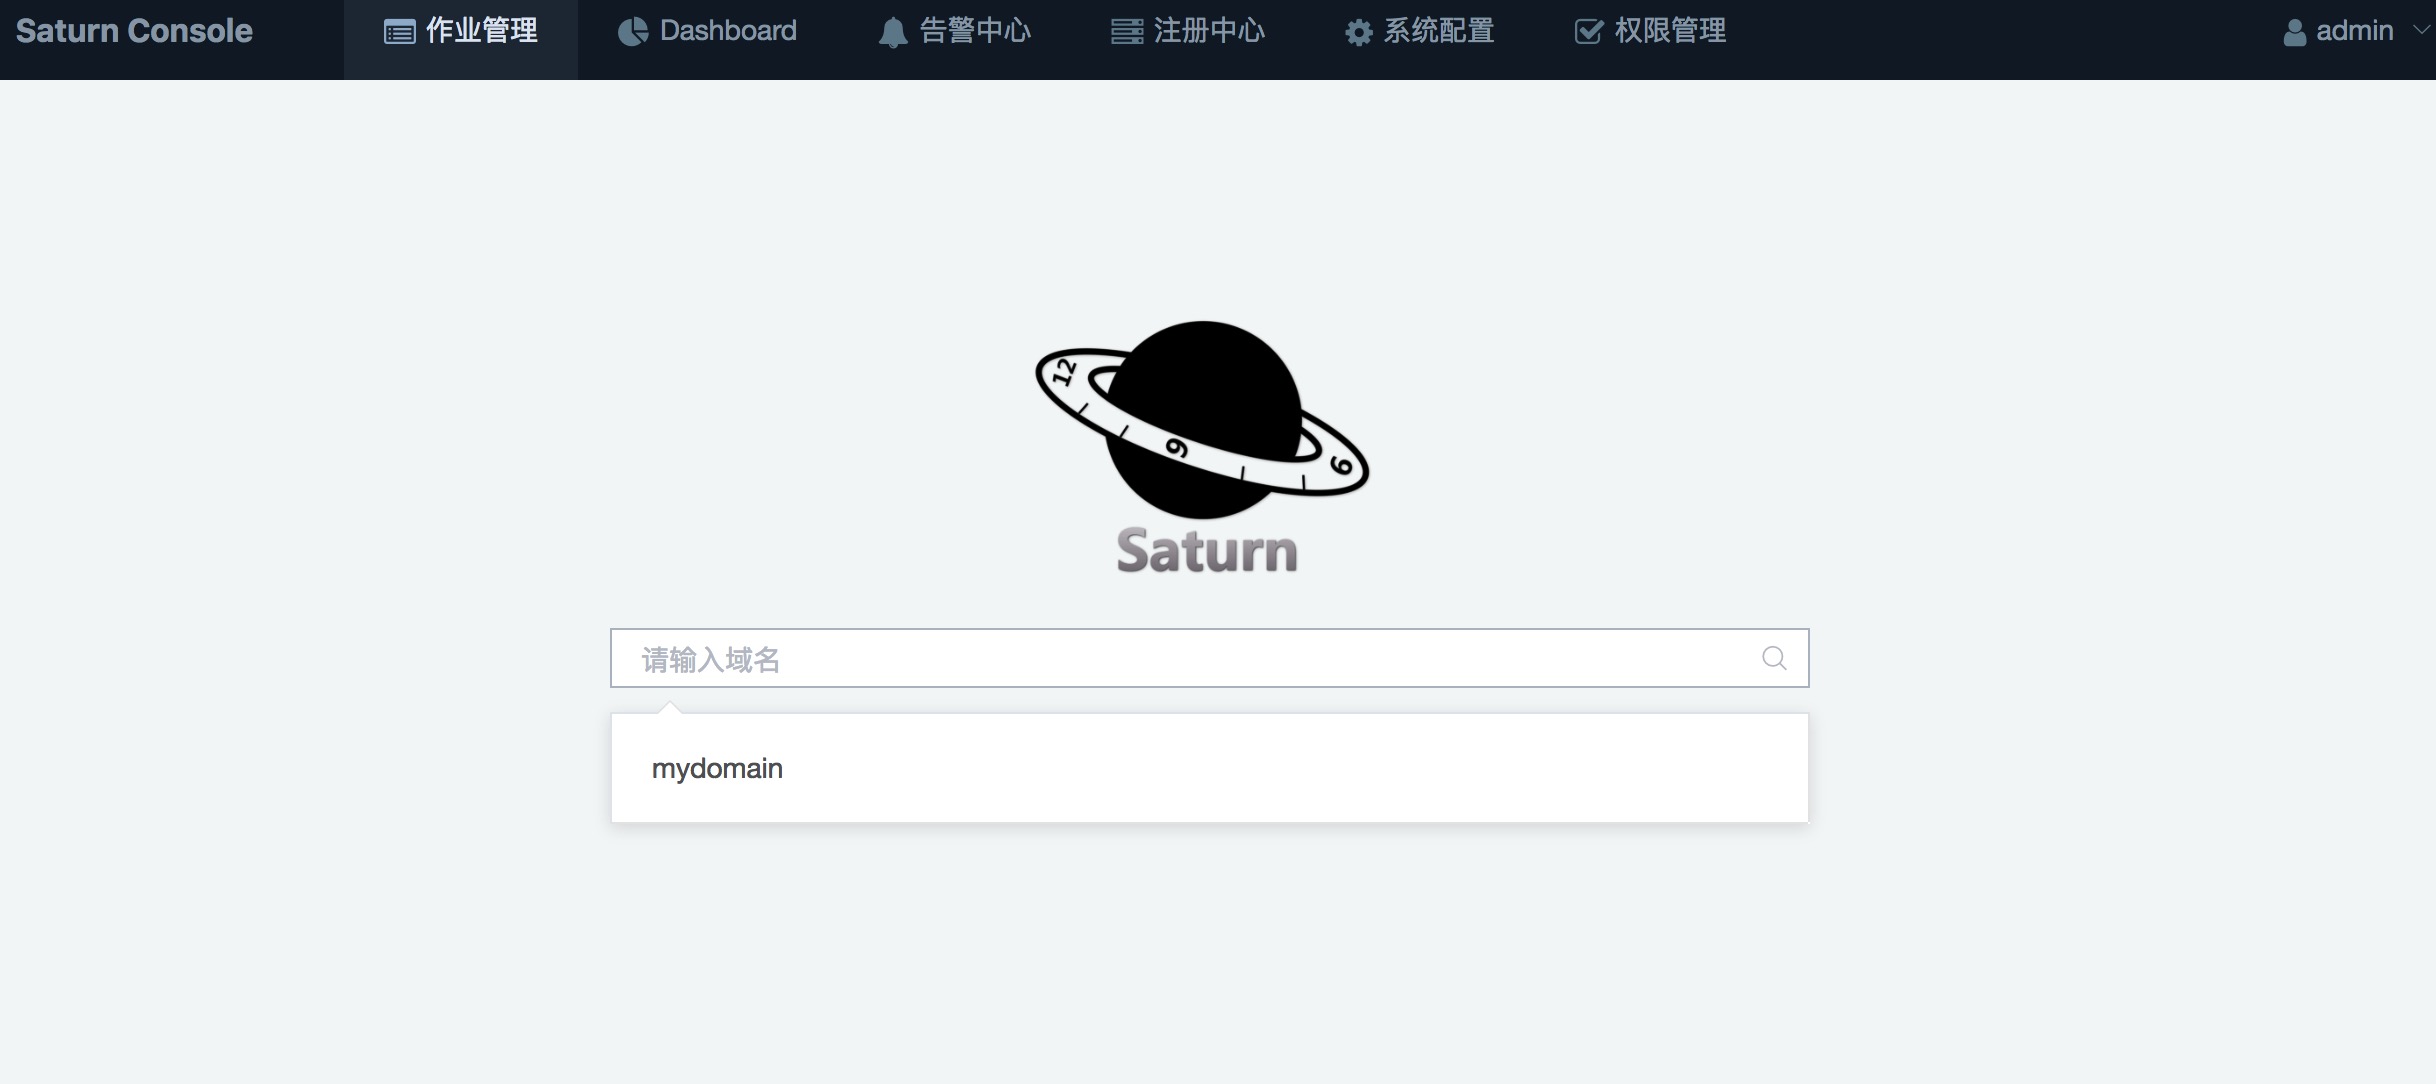Screen dimensions: 2436x1084
Task: Expand the admin account dropdown chevron
Action: pos(2420,30)
